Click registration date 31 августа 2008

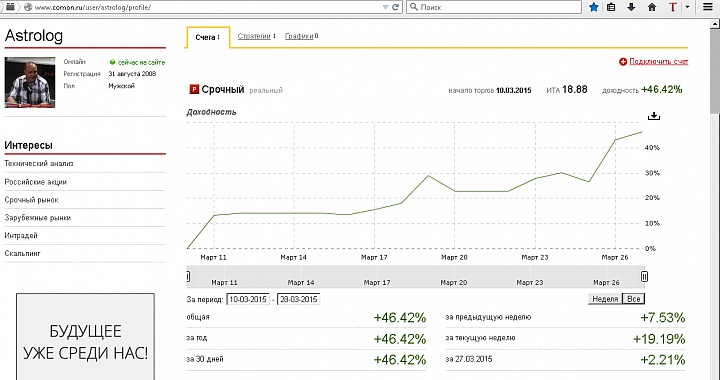132,73
